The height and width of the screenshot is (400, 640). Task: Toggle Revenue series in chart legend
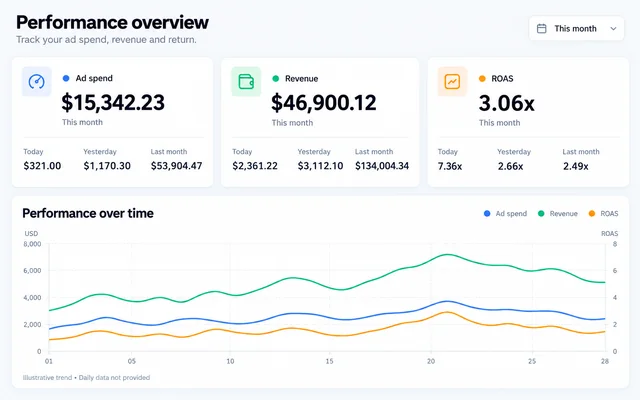(558, 213)
